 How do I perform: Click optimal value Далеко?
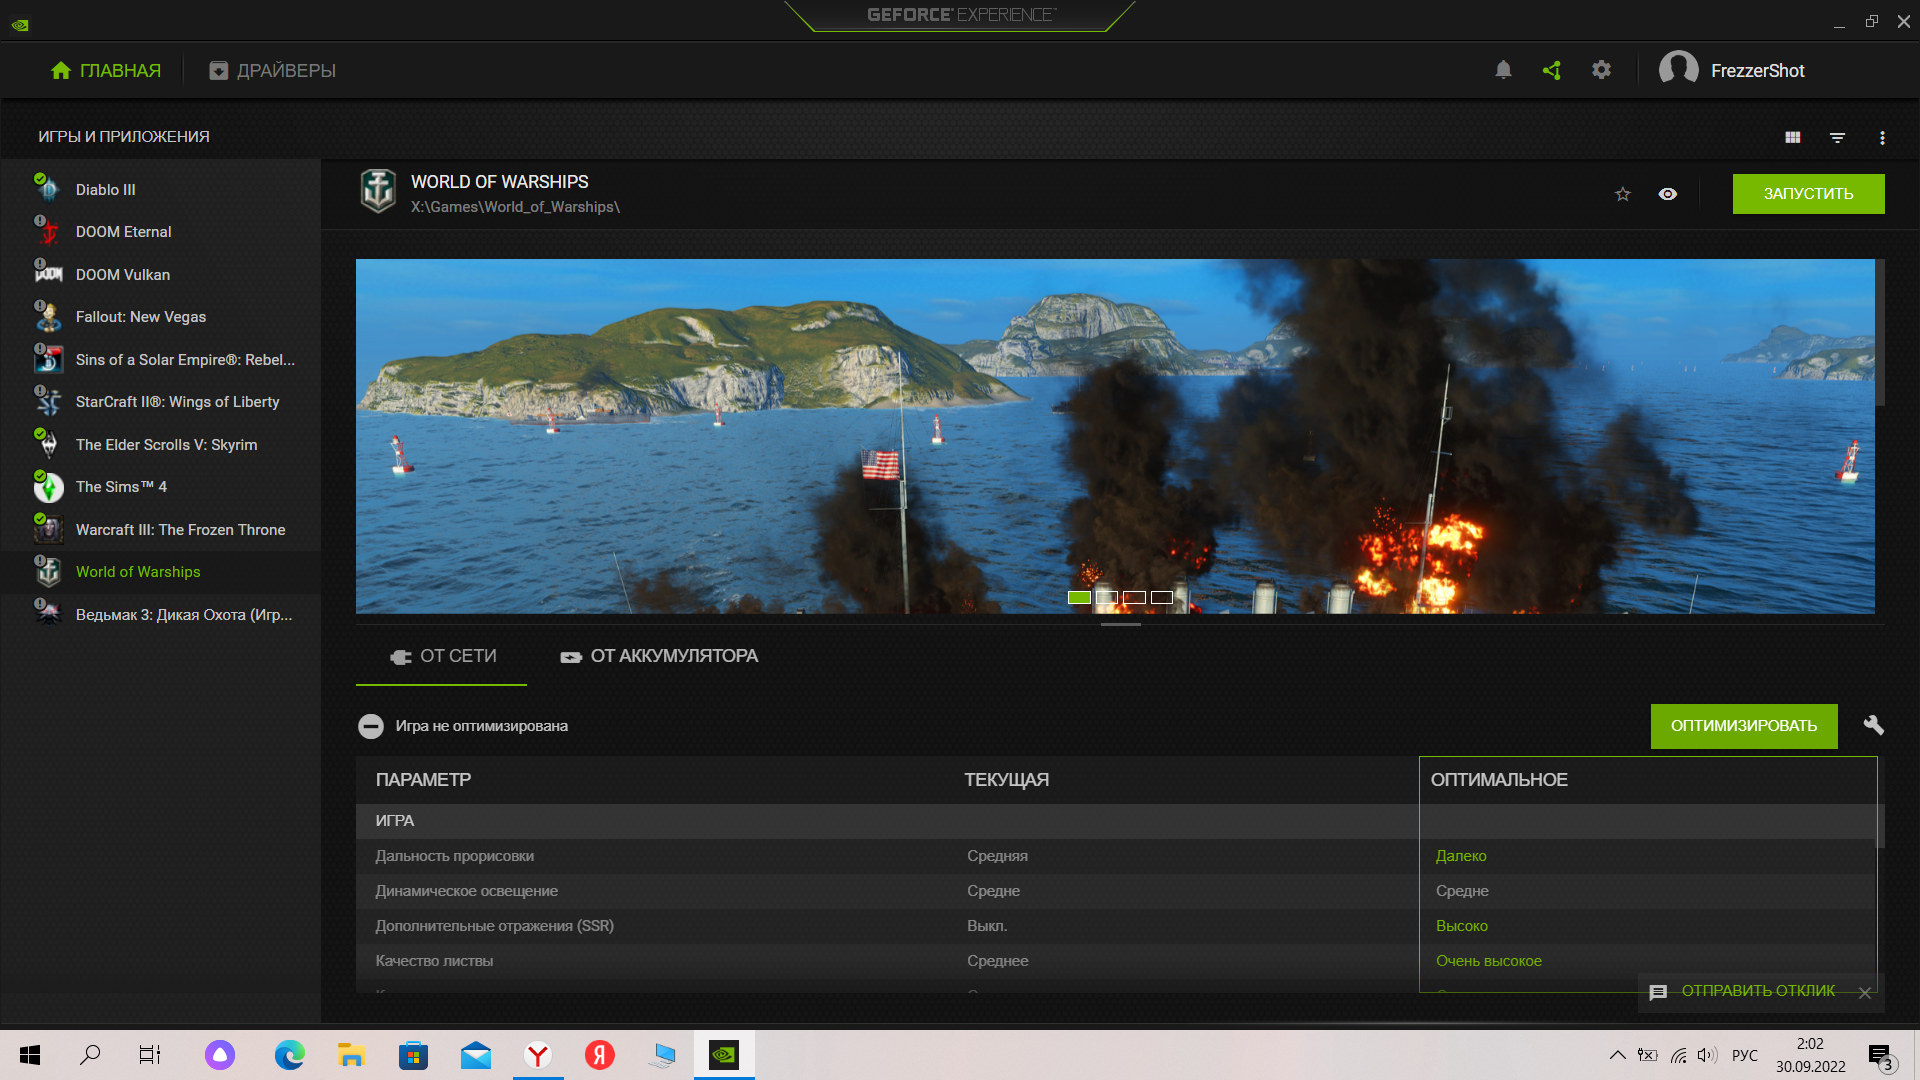(1461, 856)
